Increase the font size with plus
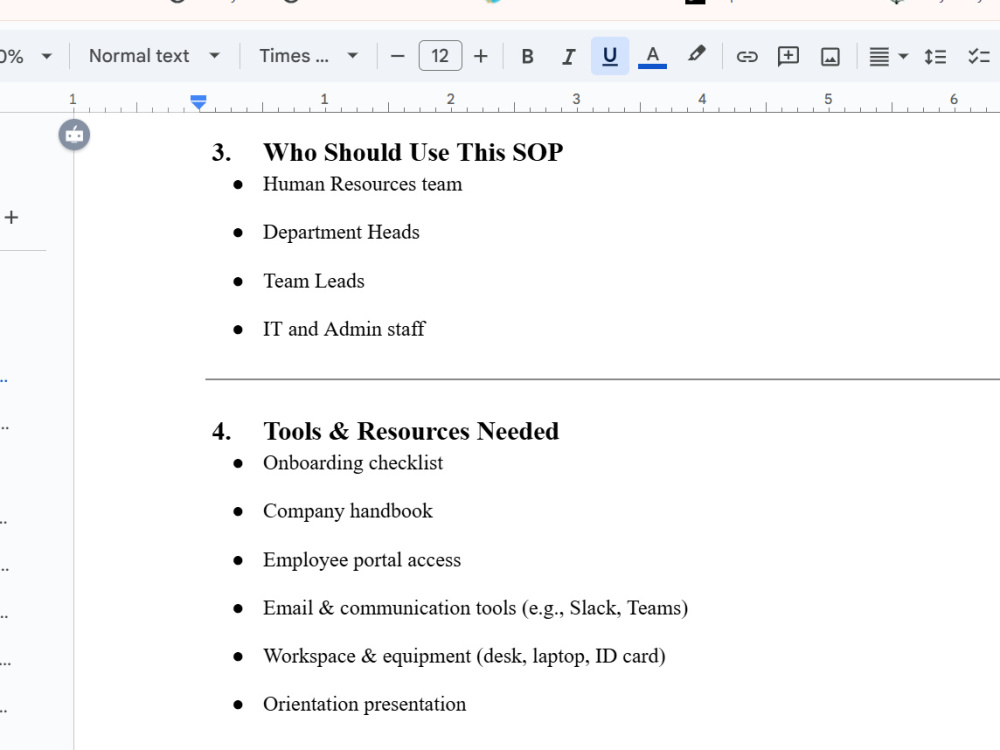Image resolution: width=1000 pixels, height=750 pixels. pyautogui.click(x=481, y=56)
